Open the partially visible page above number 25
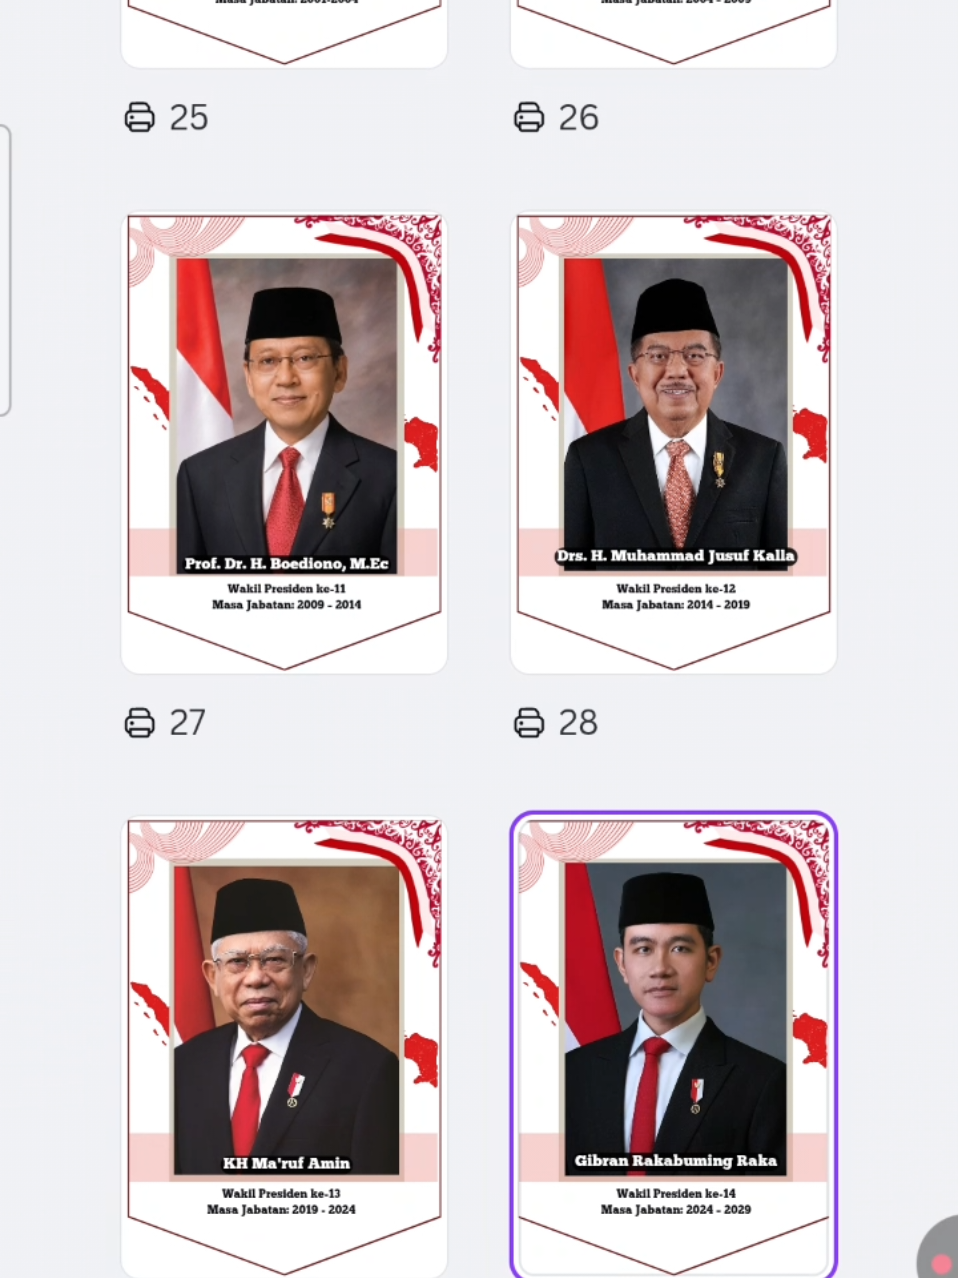The height and width of the screenshot is (1278, 958). tap(284, 33)
